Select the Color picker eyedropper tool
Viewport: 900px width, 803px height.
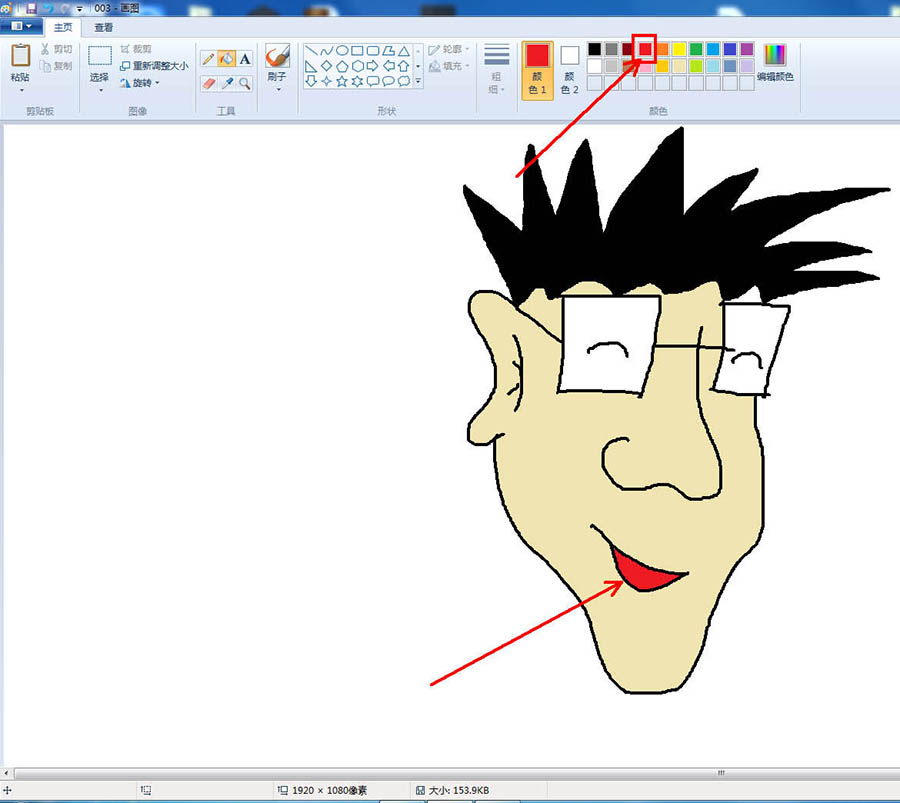(x=227, y=84)
